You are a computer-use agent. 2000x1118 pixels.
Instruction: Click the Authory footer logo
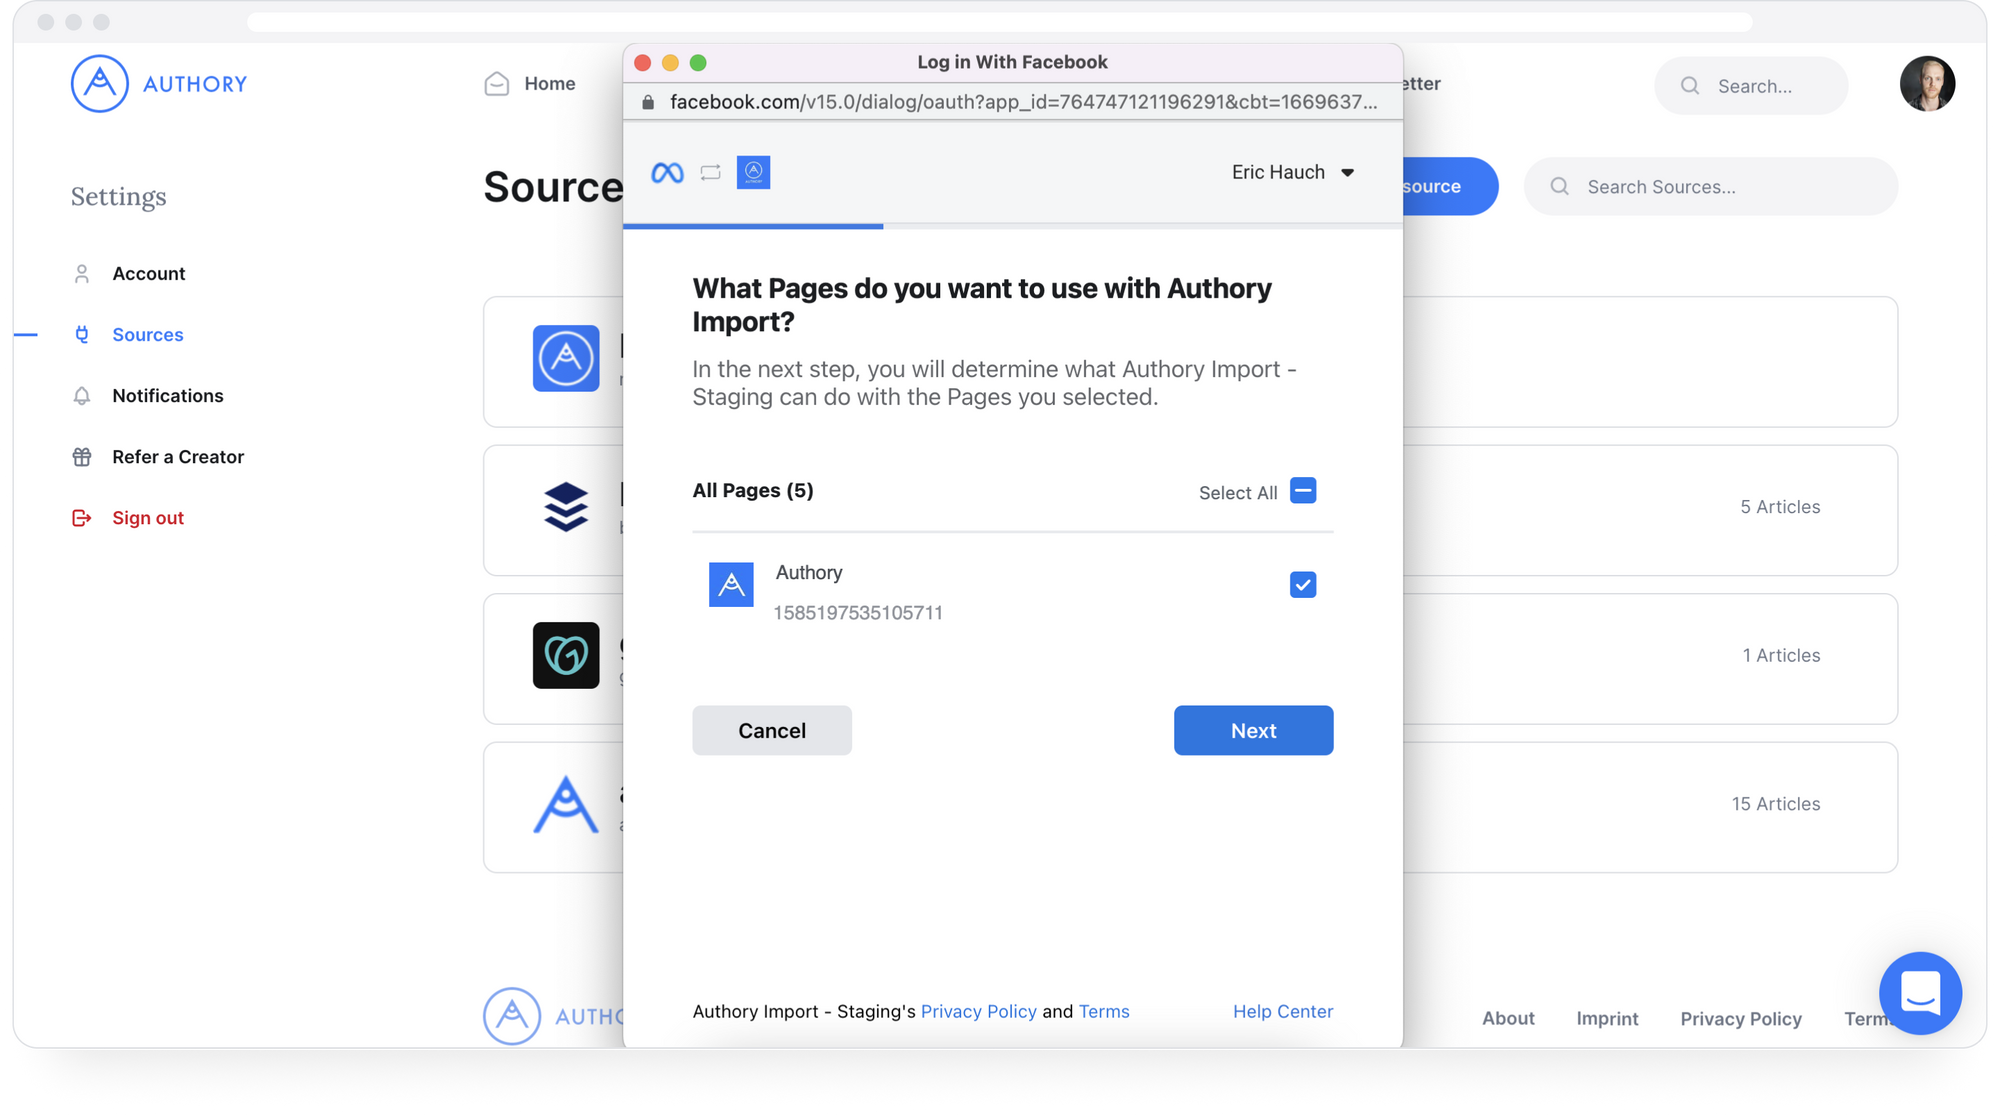point(553,1016)
